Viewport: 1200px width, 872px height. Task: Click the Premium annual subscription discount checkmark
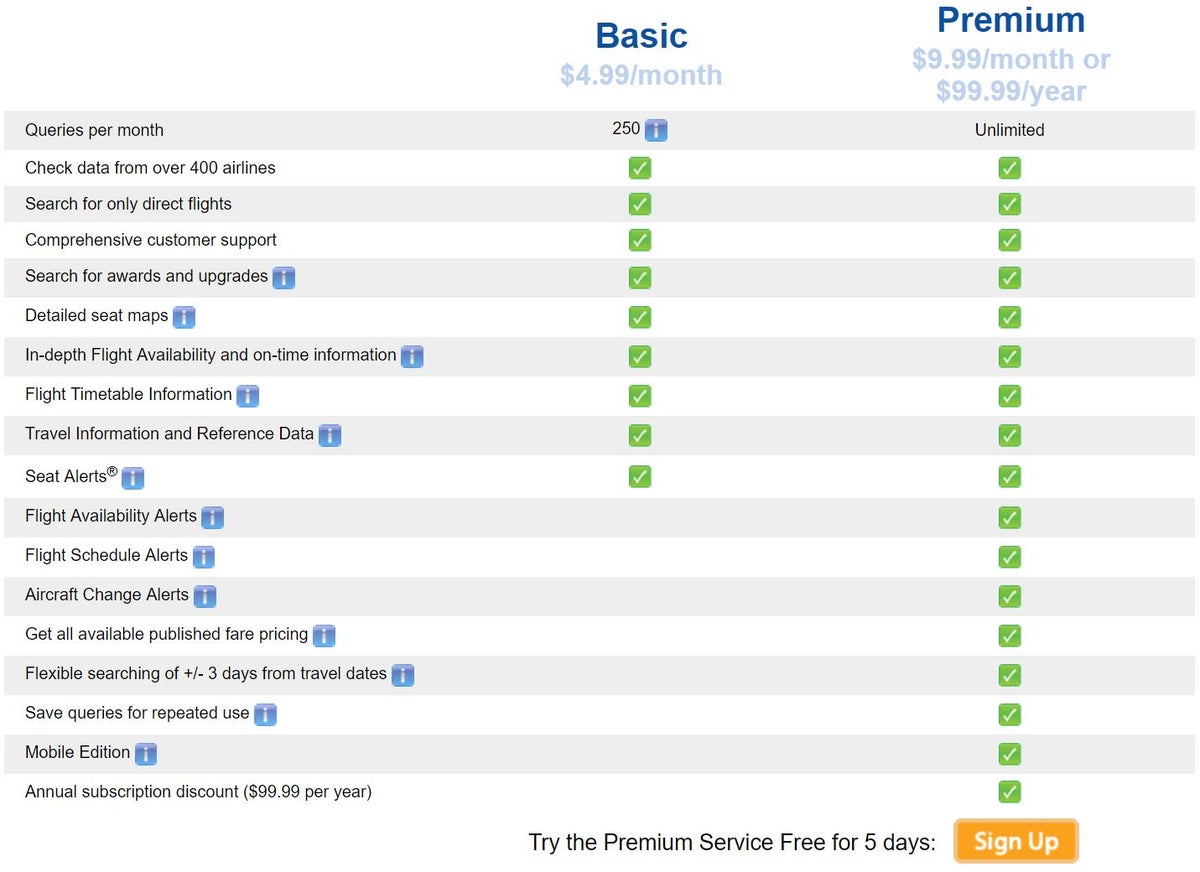(1009, 791)
